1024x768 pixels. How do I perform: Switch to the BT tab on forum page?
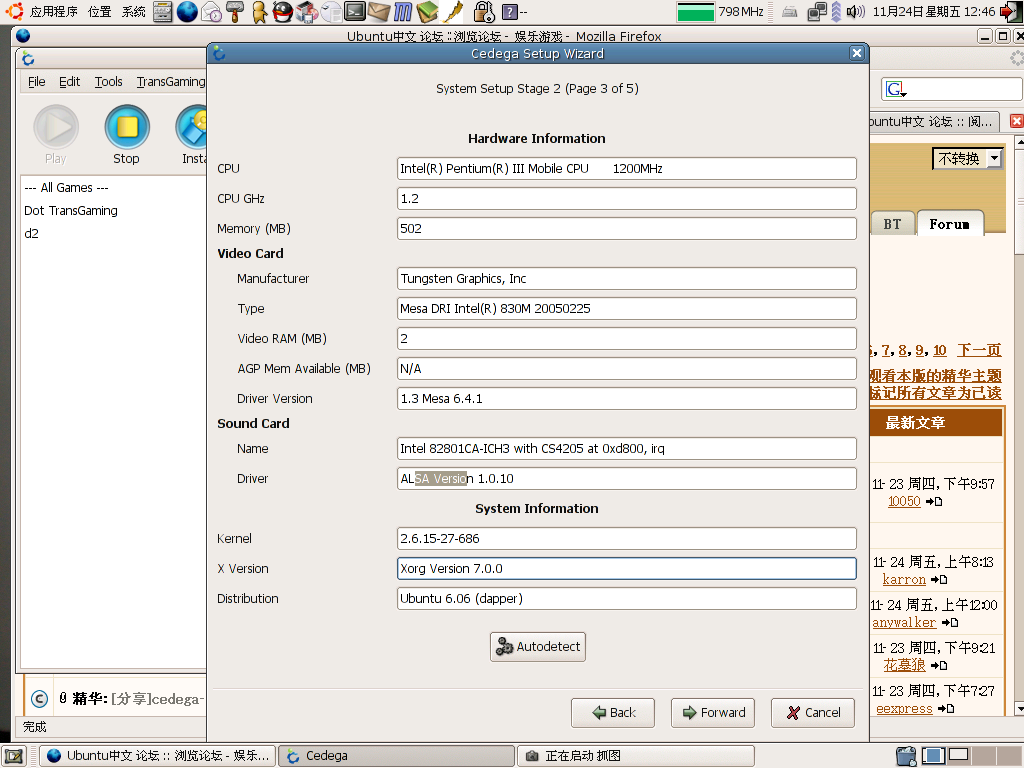point(892,224)
